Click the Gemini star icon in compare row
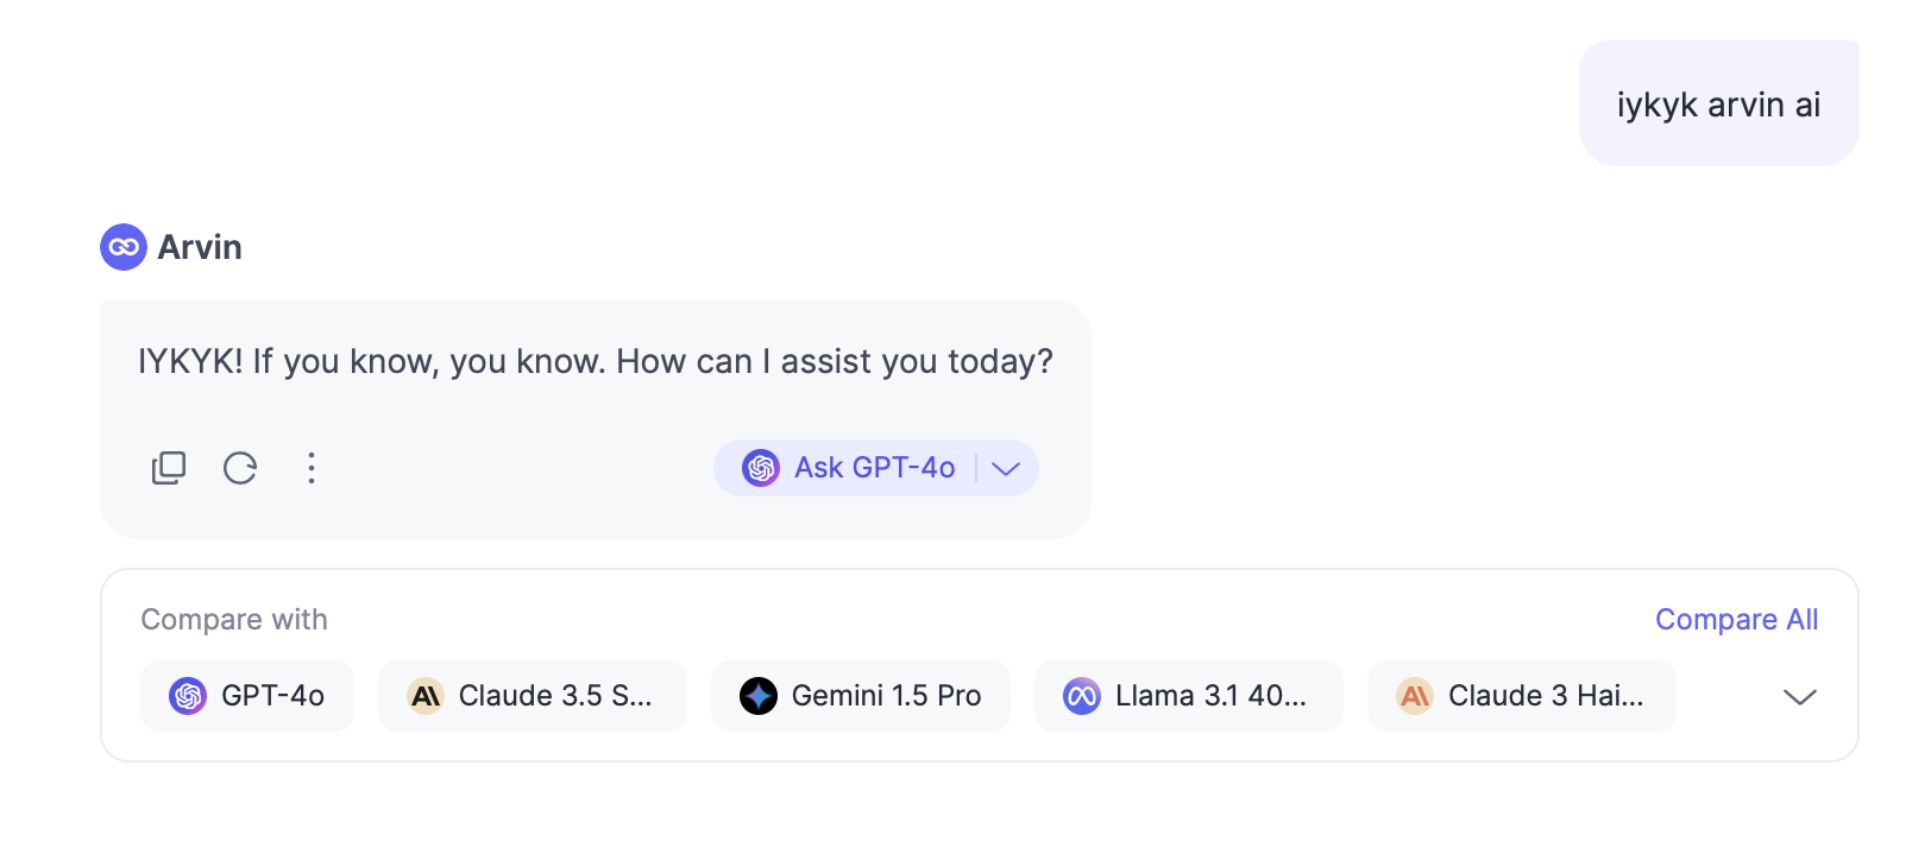Image resolution: width=1920 pixels, height=848 pixels. point(758,696)
